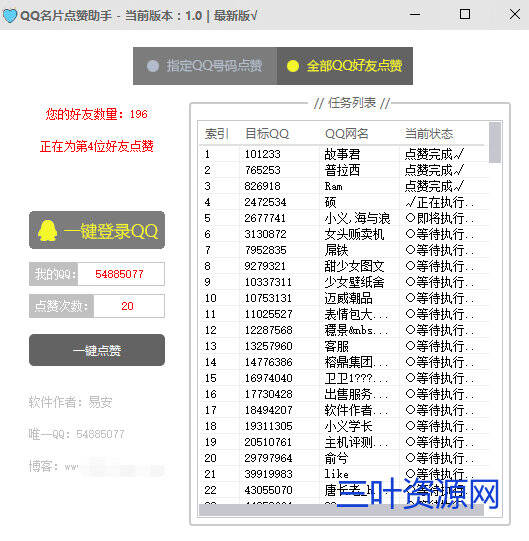Click the 索引 column header
This screenshot has width=529, height=541.
[217, 134]
